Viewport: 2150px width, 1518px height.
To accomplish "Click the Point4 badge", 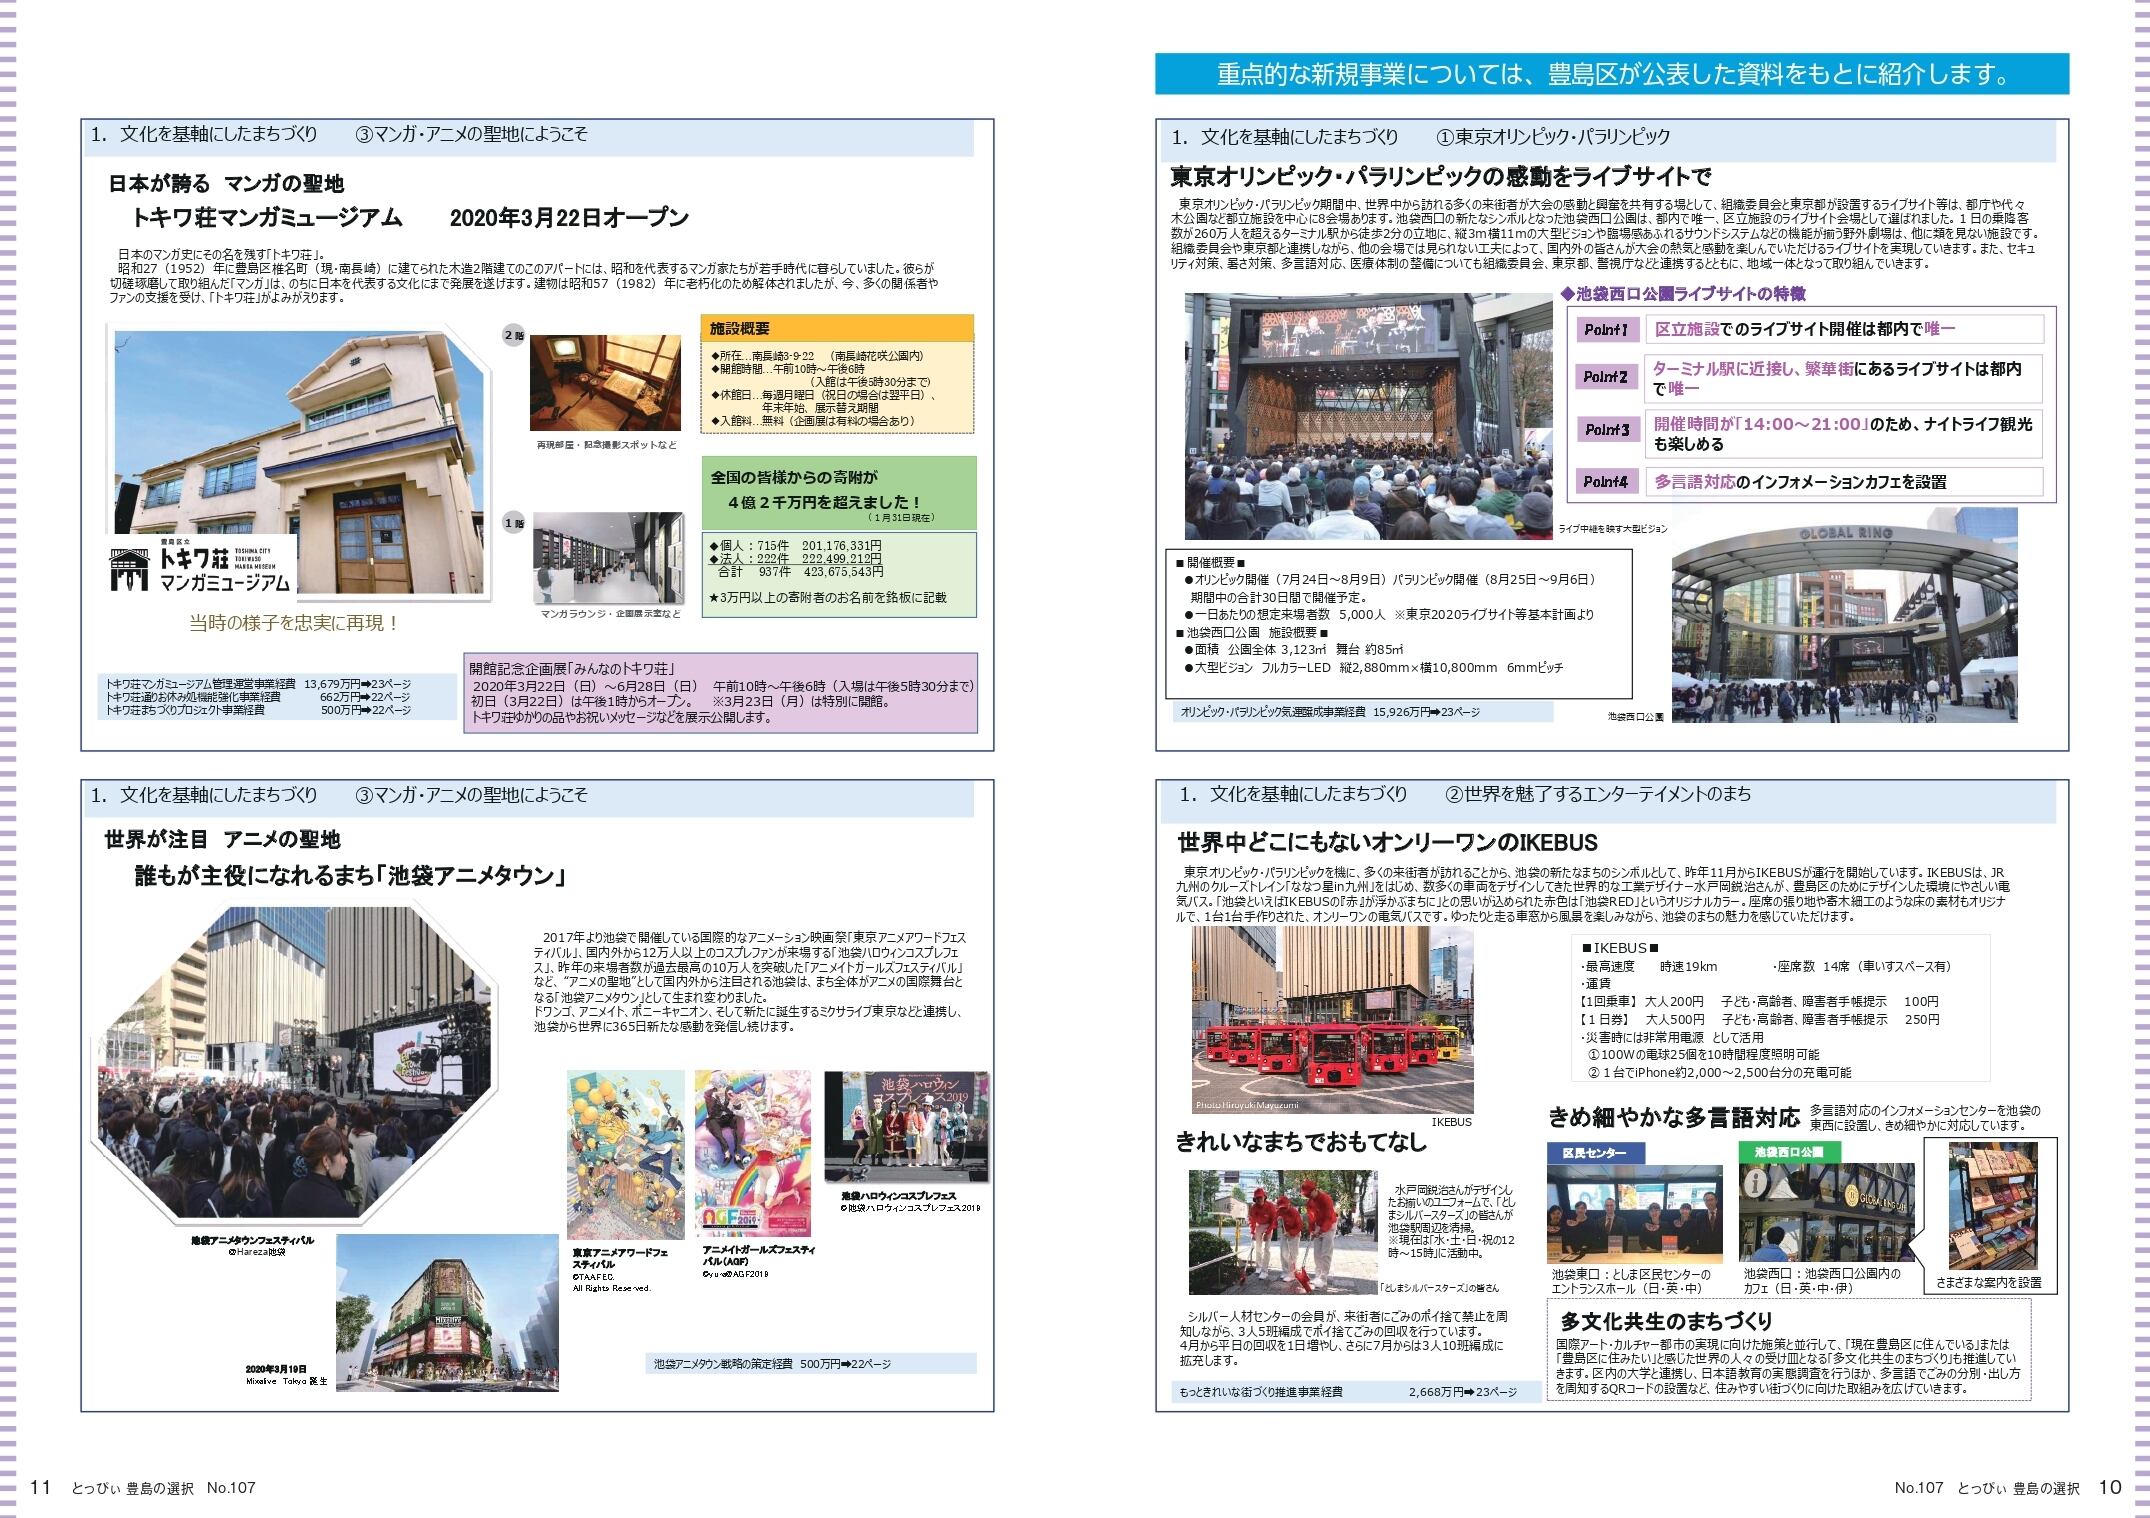I will click(x=1605, y=482).
